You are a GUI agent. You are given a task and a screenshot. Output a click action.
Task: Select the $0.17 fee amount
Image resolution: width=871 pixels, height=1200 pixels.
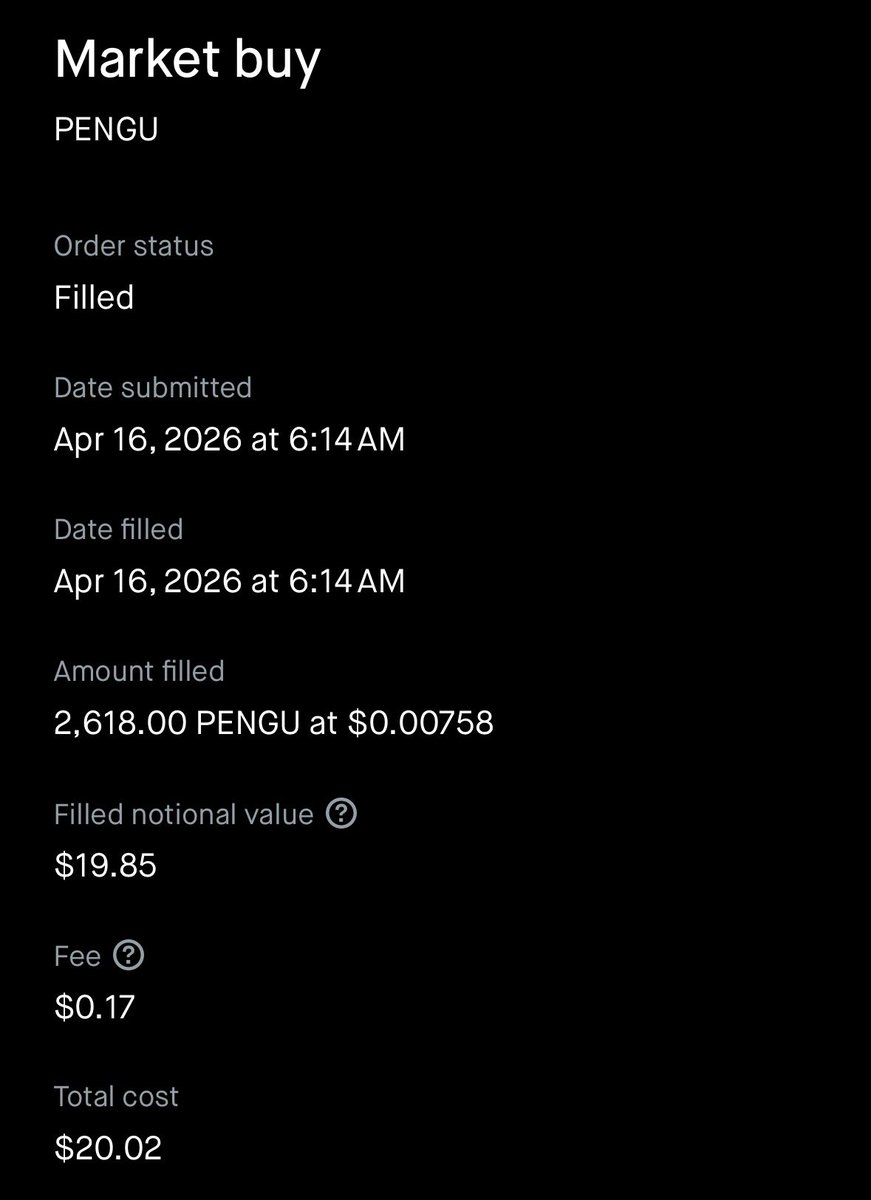point(94,1006)
